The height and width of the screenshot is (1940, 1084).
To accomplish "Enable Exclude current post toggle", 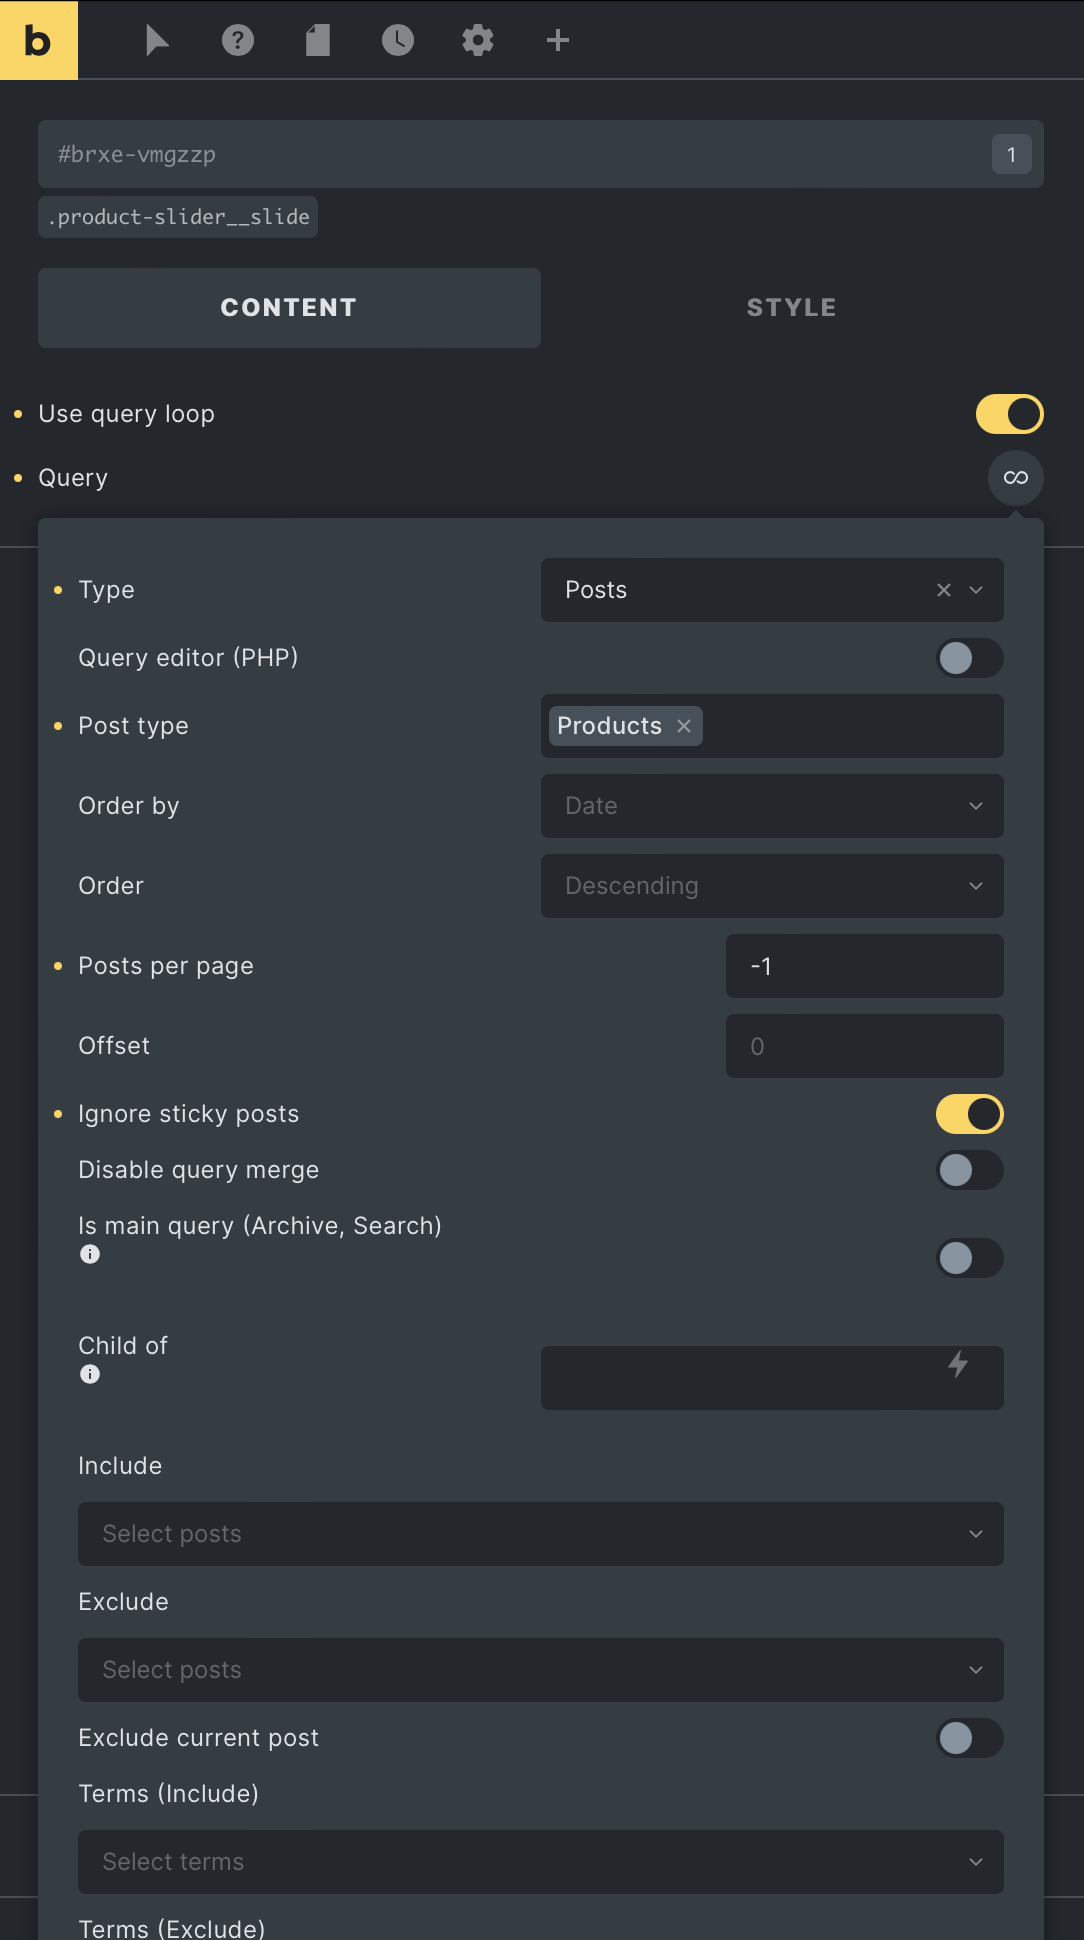I will [x=970, y=1738].
